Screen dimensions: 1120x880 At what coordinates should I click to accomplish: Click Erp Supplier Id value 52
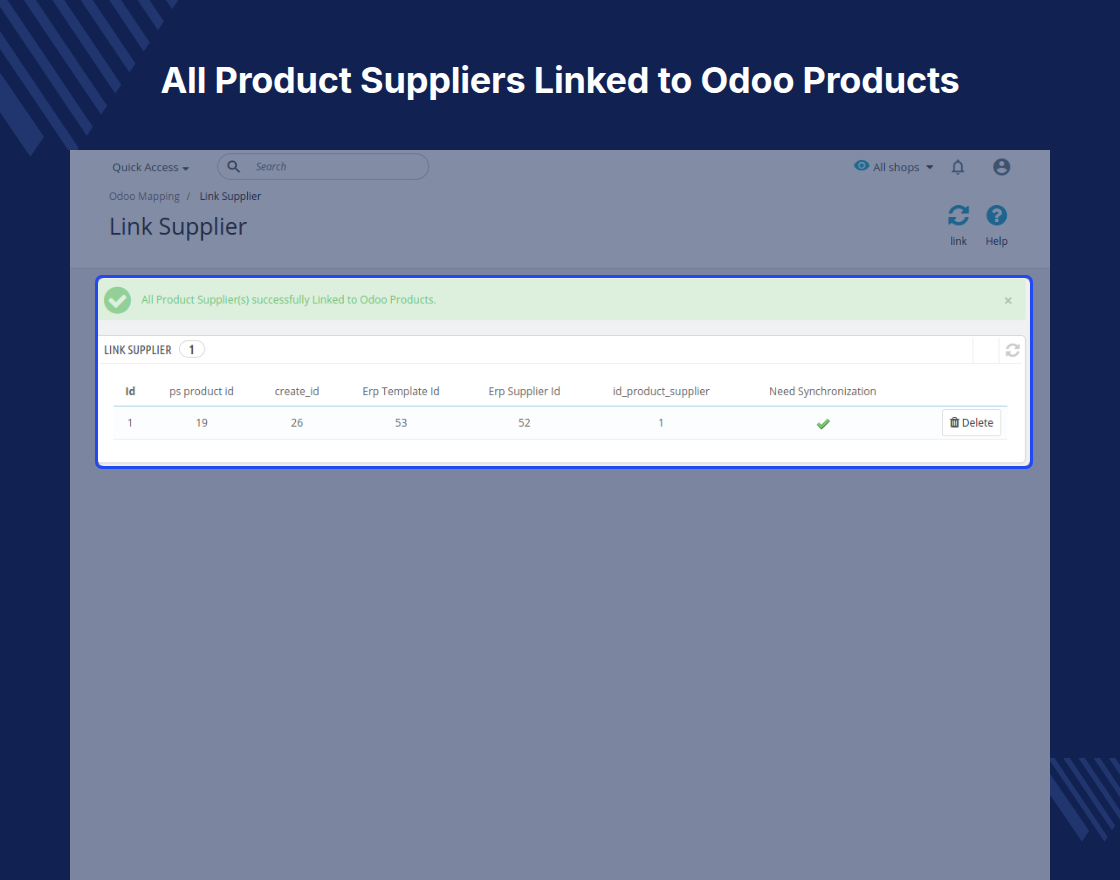[x=524, y=423]
